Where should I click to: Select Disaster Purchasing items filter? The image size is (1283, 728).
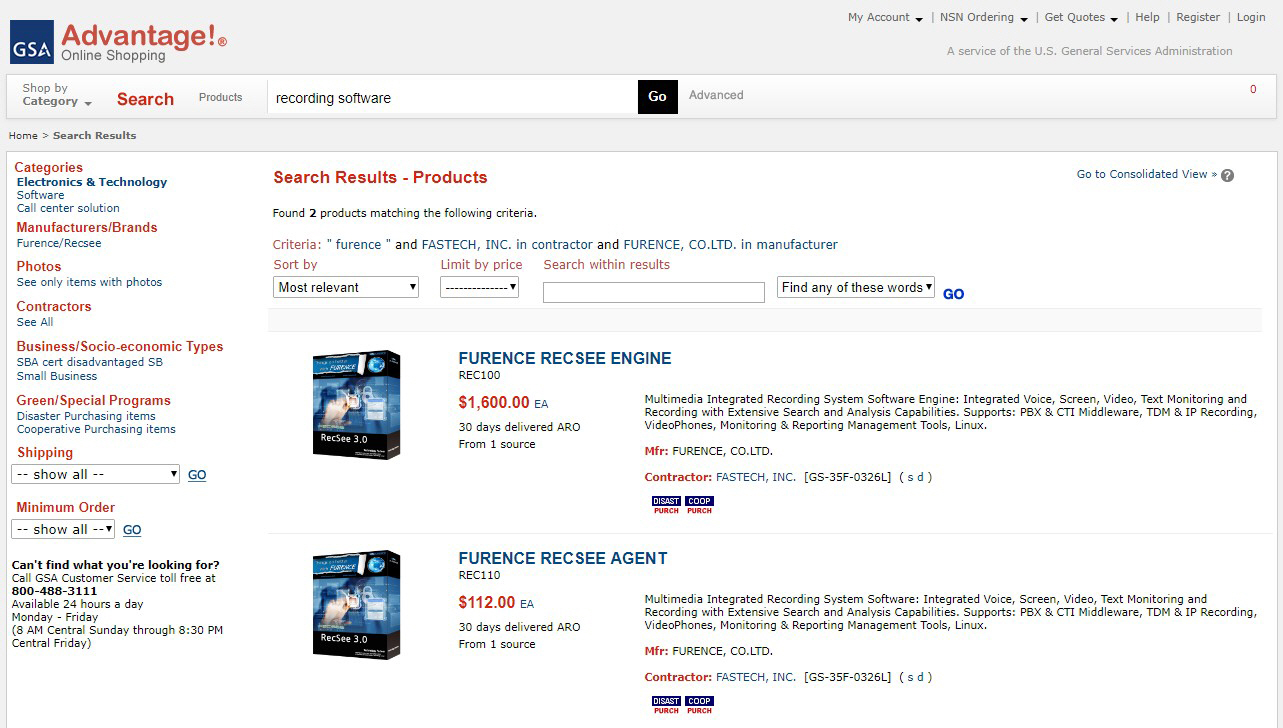click(x=86, y=416)
